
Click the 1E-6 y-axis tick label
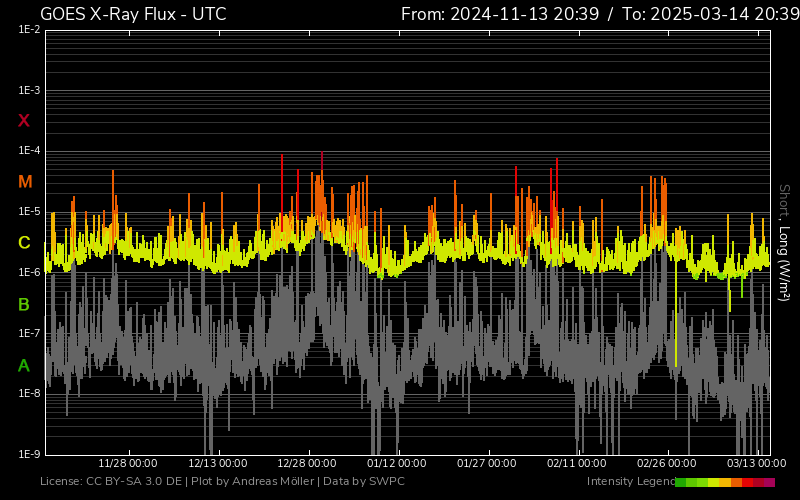click(x=29, y=272)
